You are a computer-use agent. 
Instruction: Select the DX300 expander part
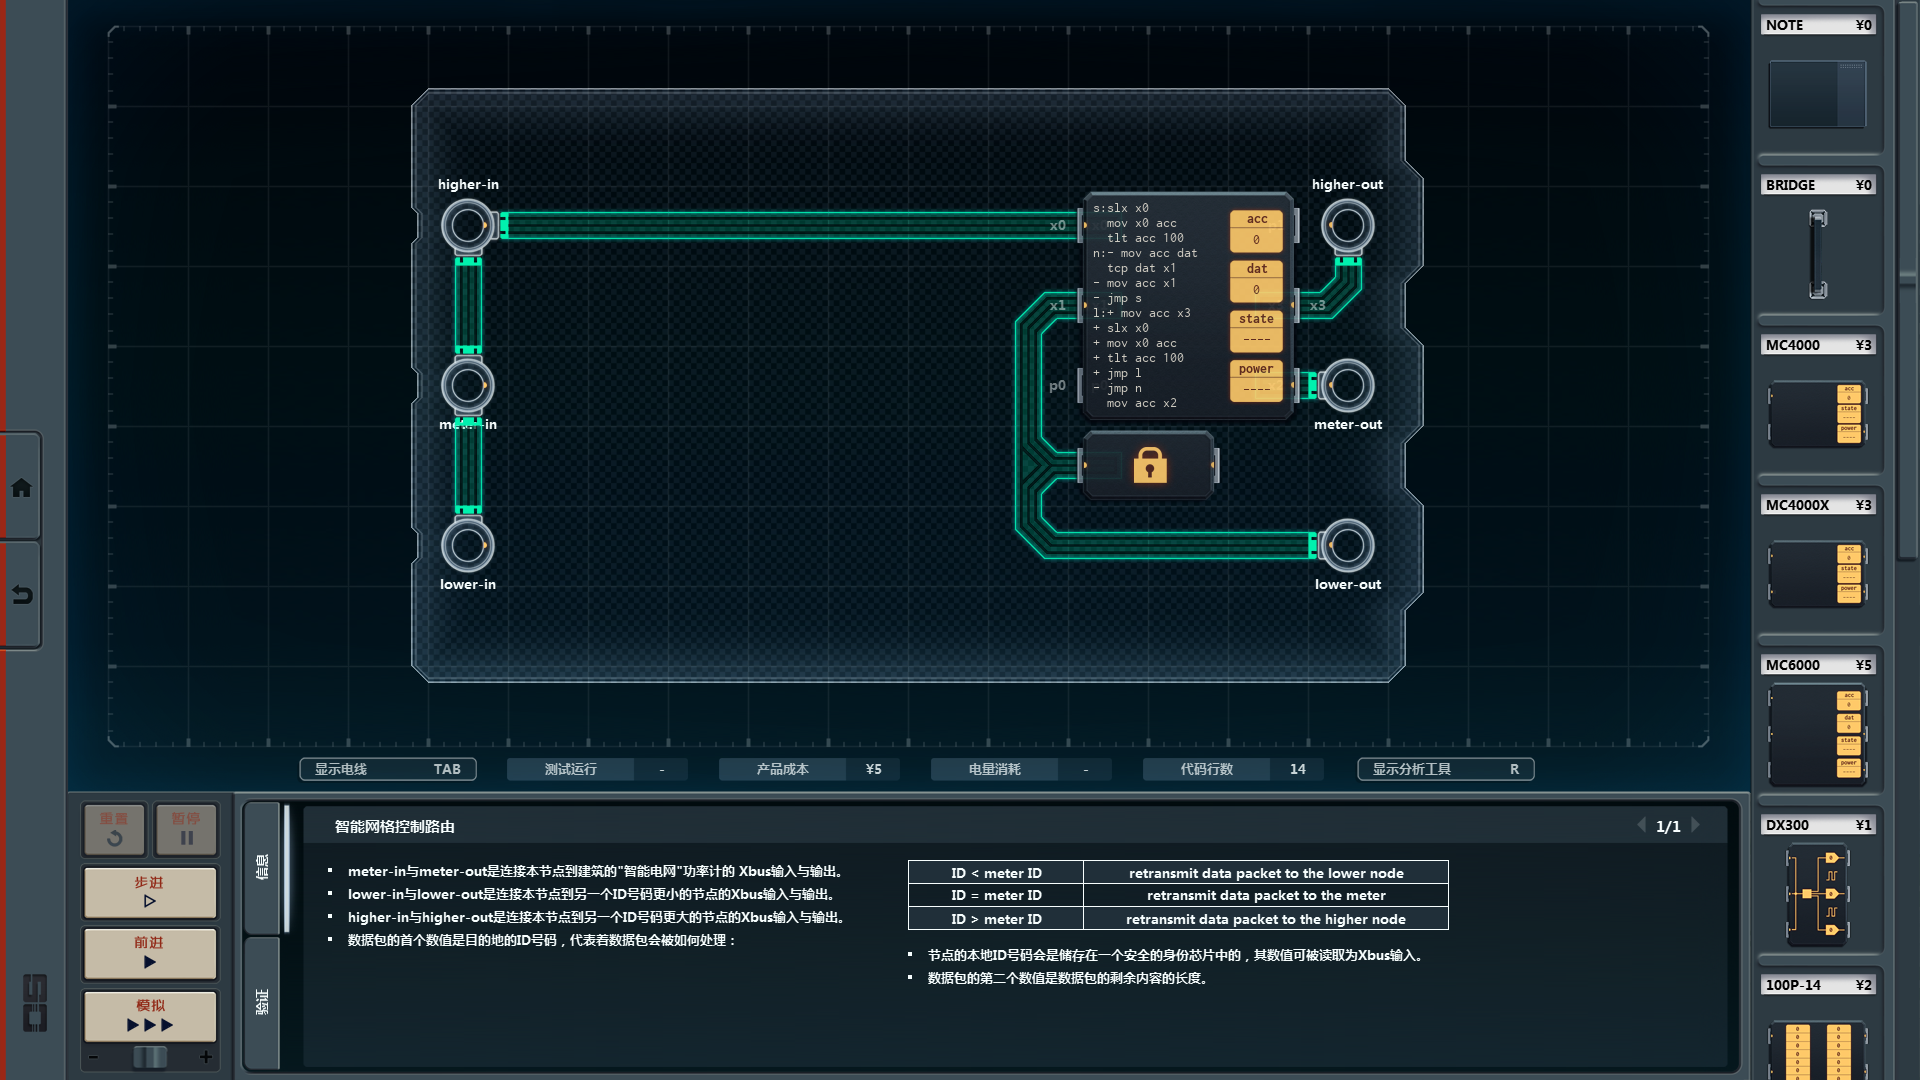(x=1817, y=894)
